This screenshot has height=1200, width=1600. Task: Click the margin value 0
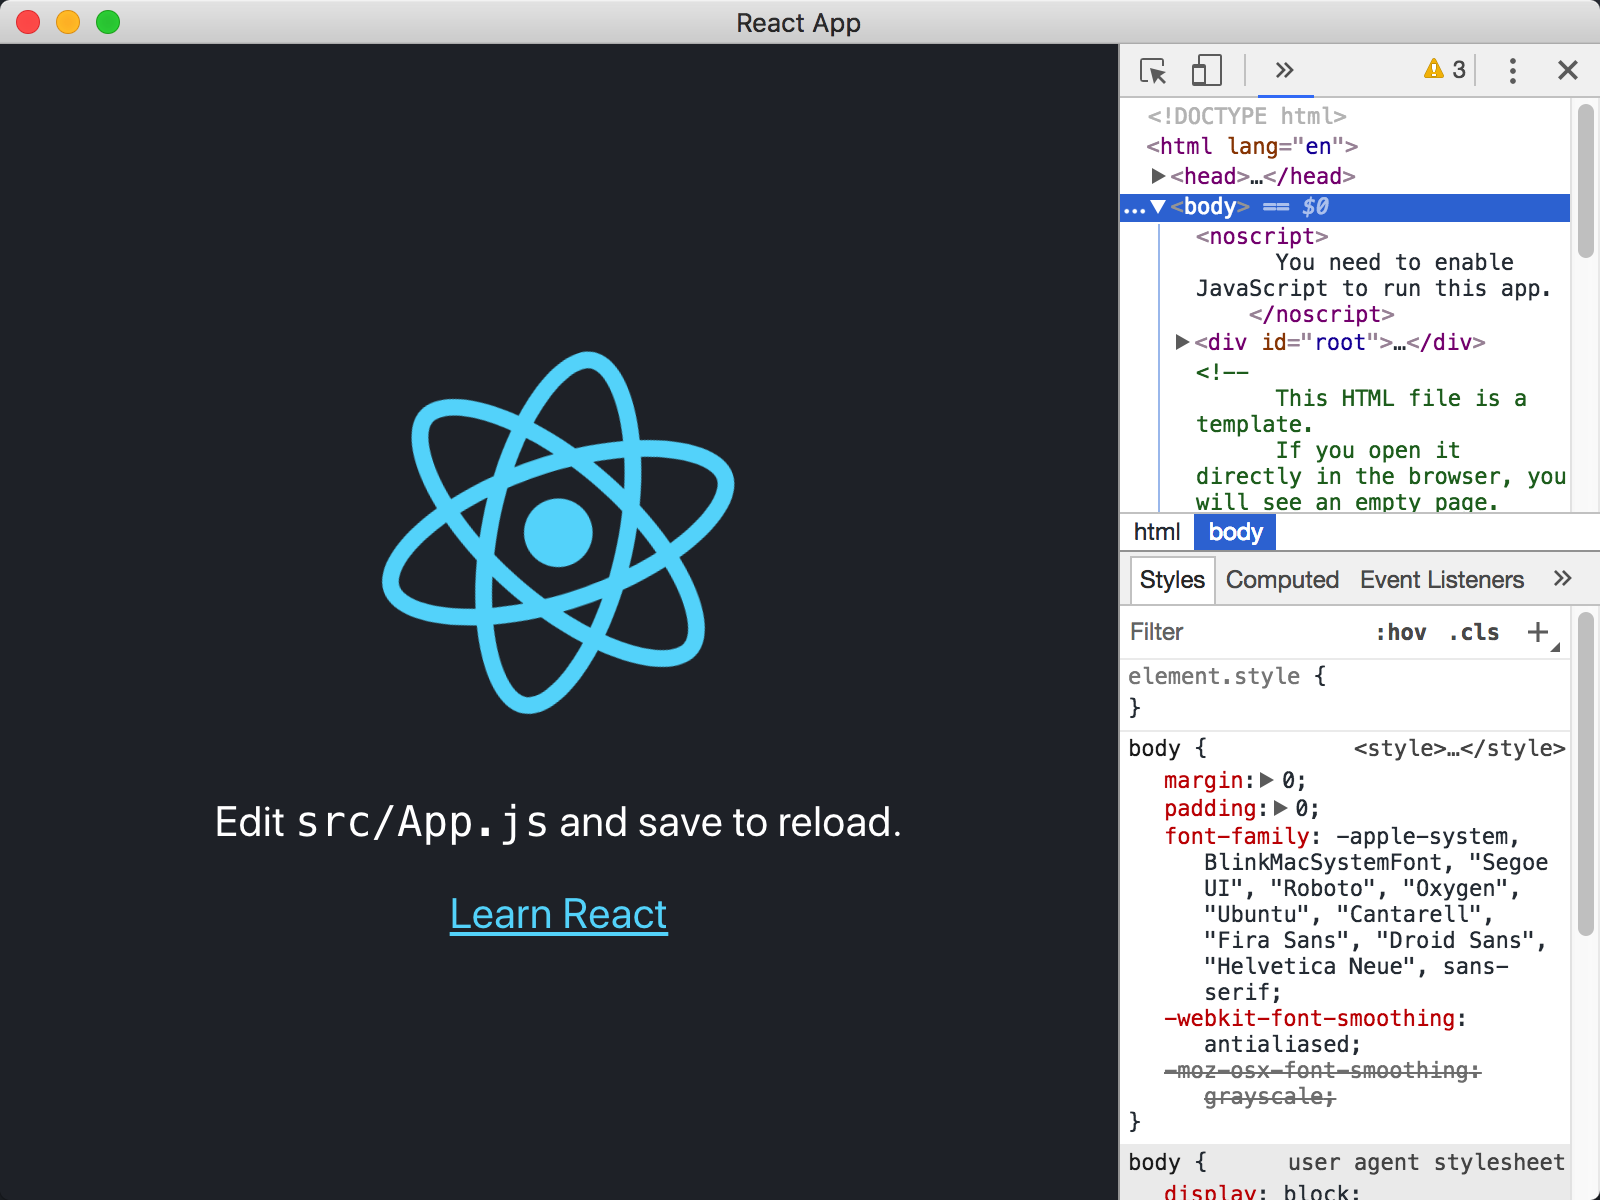click(x=1289, y=780)
